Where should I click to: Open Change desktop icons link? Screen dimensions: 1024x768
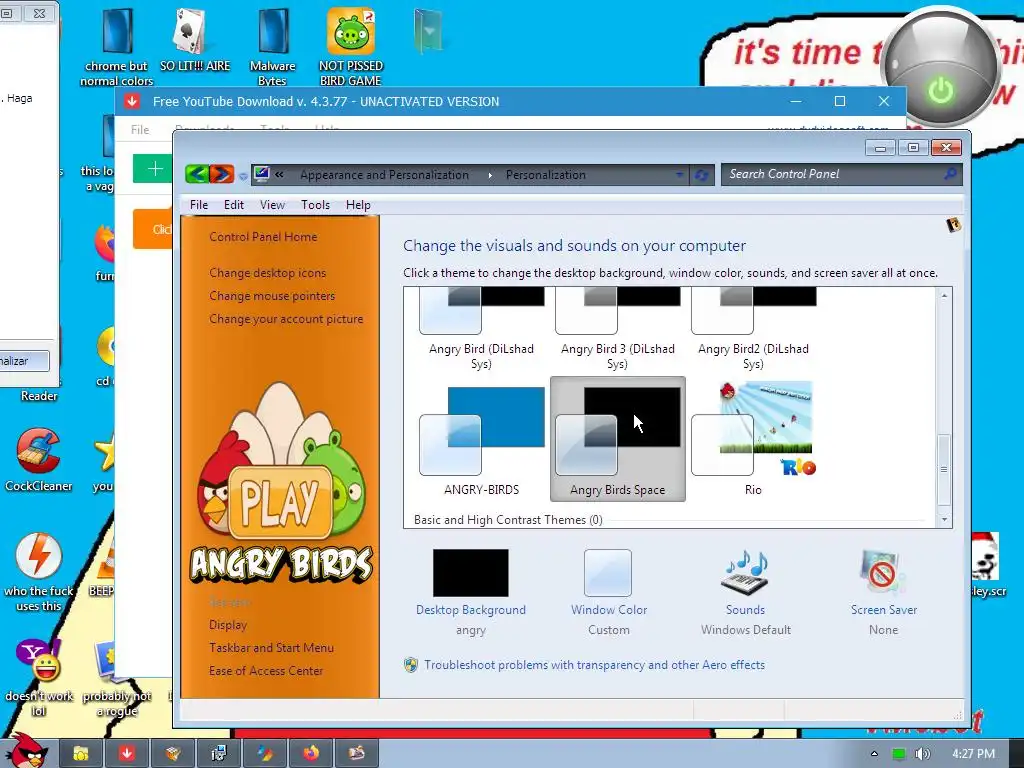click(x=267, y=273)
